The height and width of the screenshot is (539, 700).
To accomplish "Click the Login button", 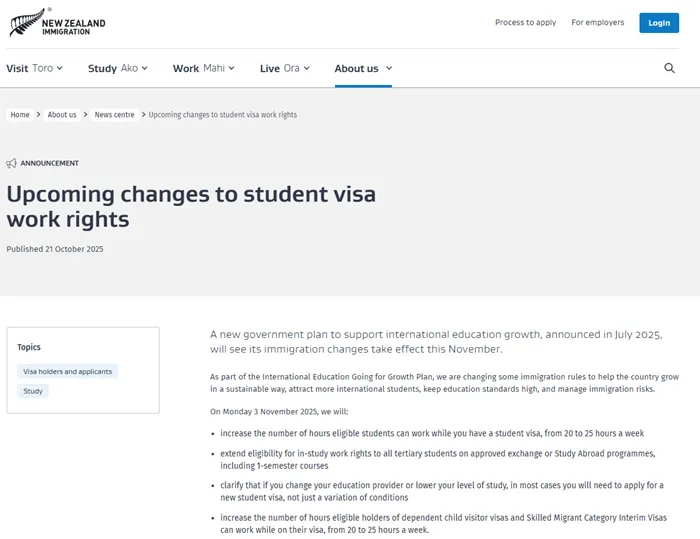I will (659, 22).
